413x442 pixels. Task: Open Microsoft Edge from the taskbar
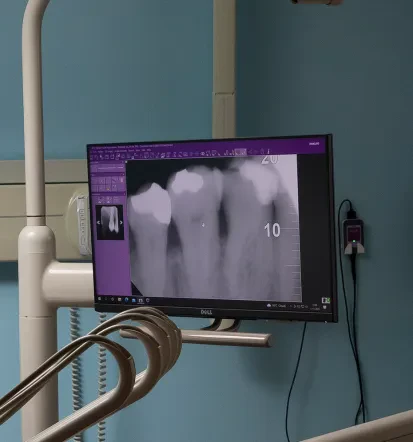click(127, 300)
